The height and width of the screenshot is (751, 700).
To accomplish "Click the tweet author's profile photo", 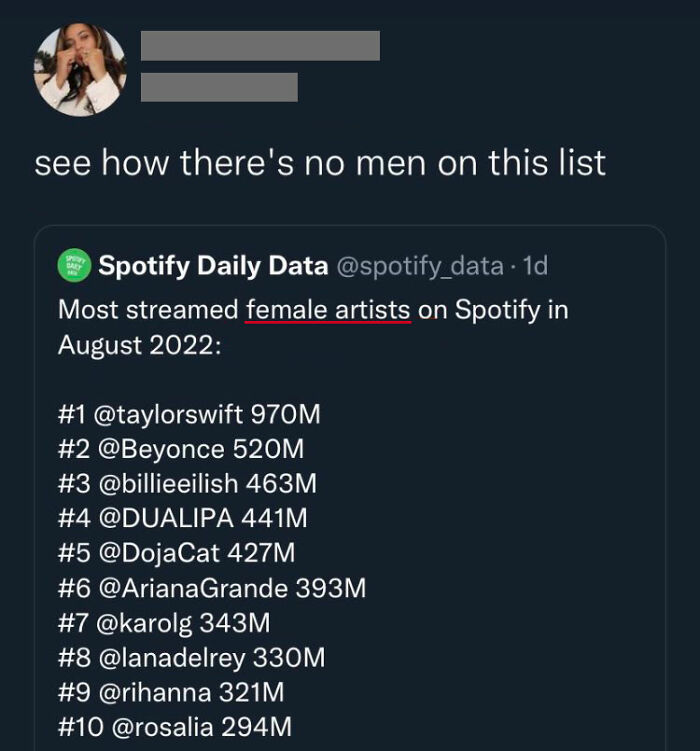I will (x=80, y=69).
